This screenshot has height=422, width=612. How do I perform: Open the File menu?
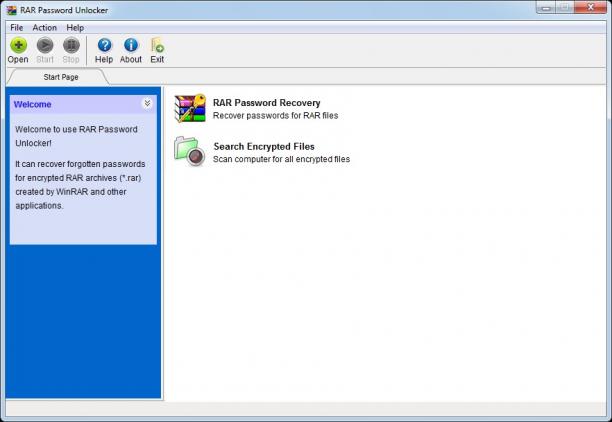16,28
